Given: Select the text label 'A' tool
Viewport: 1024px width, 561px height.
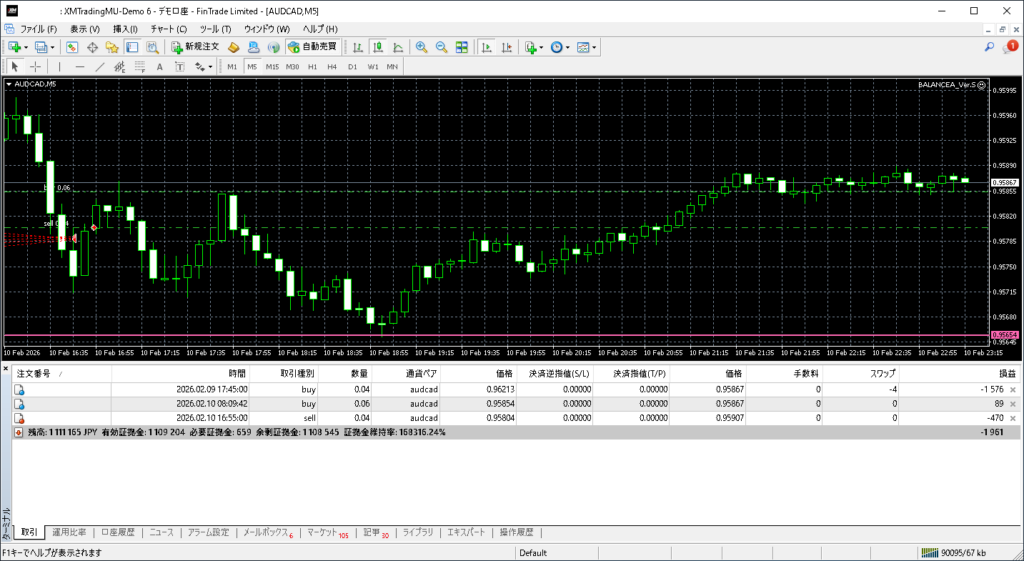Looking at the screenshot, I should (160, 67).
